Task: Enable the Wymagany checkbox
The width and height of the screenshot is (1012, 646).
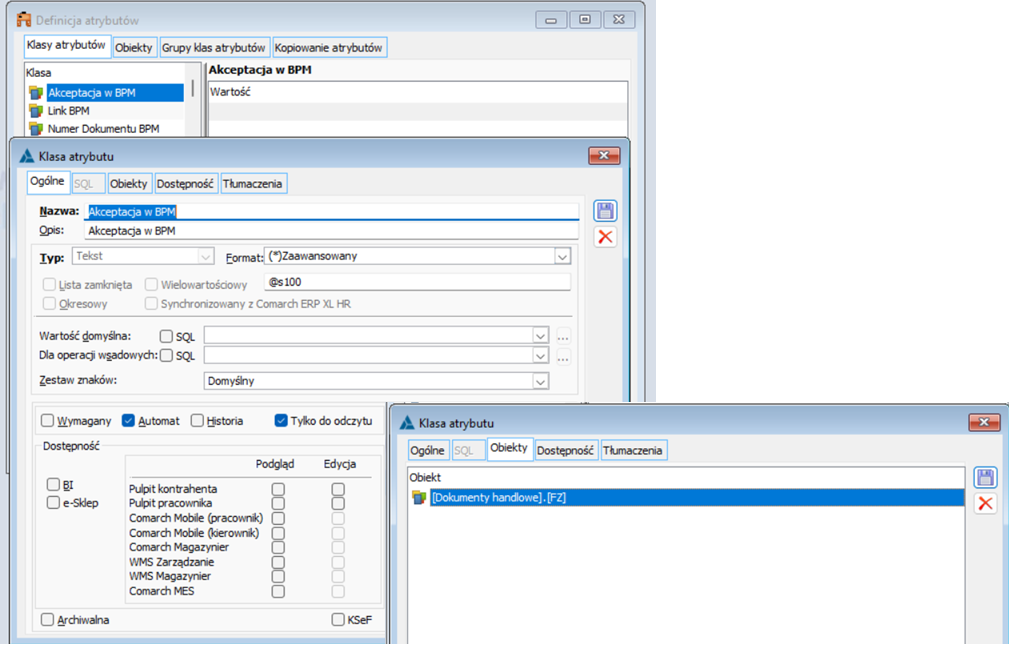Action: point(48,421)
